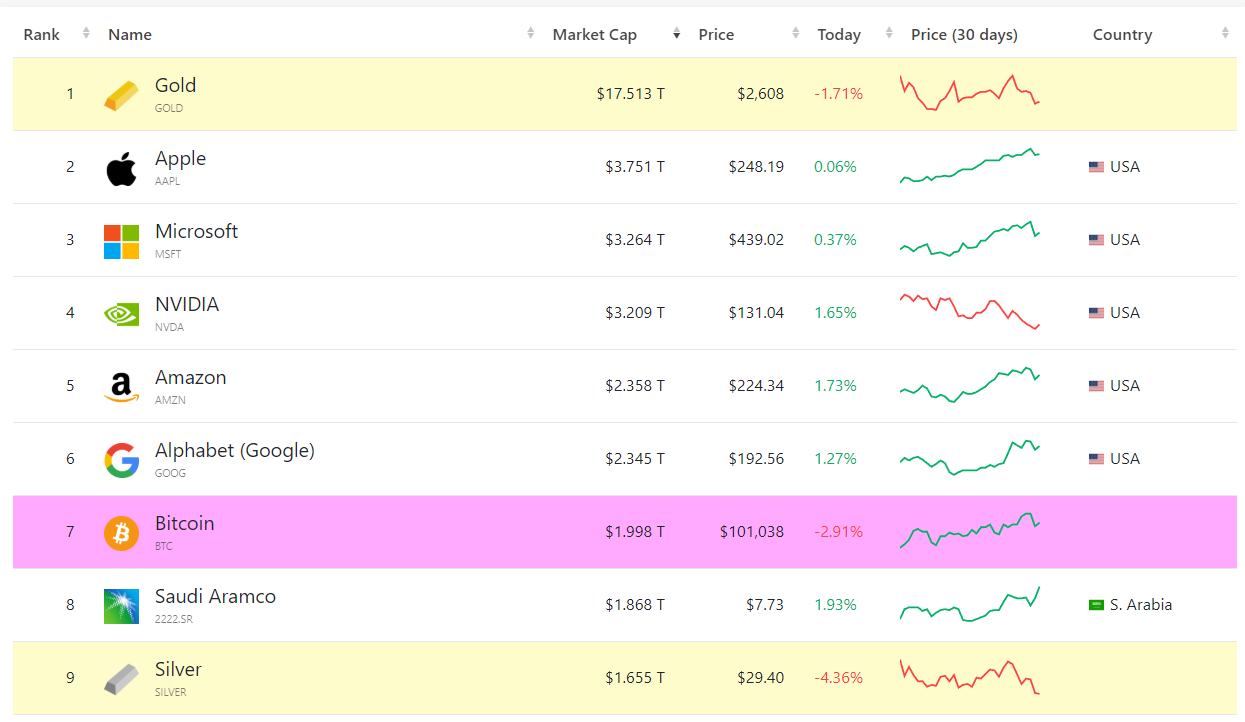Open the Alphabet (Google) name link
This screenshot has width=1245, height=722.
pyautogui.click(x=234, y=451)
